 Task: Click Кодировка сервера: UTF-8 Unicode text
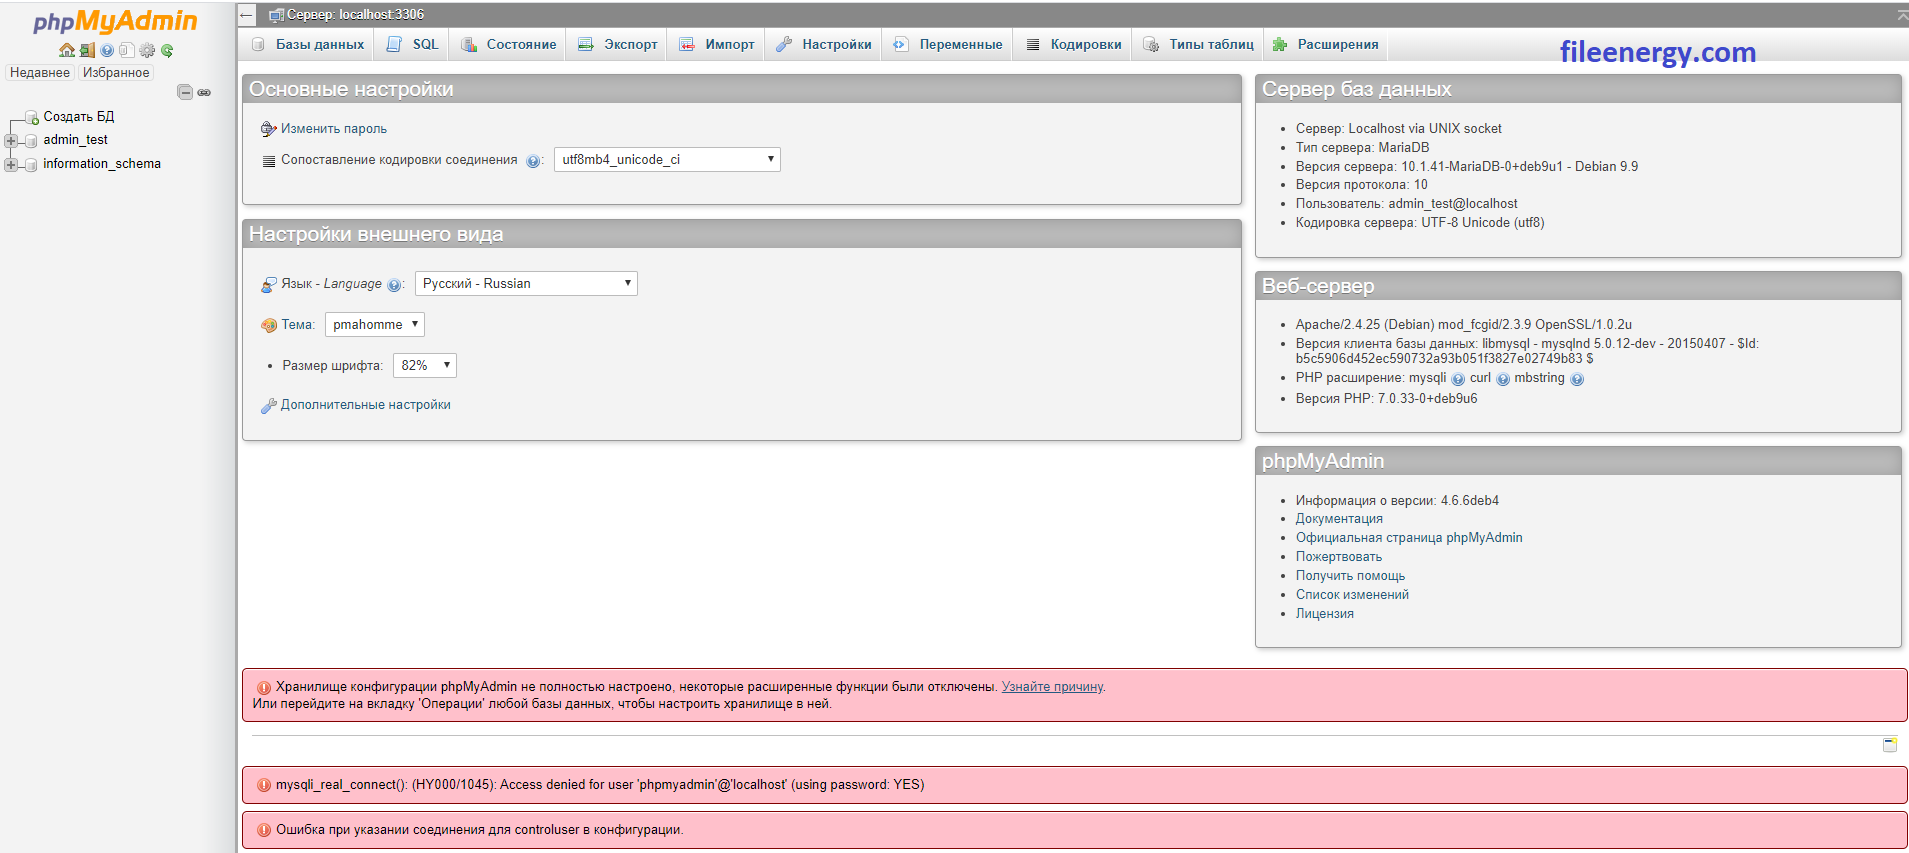pos(1420,223)
